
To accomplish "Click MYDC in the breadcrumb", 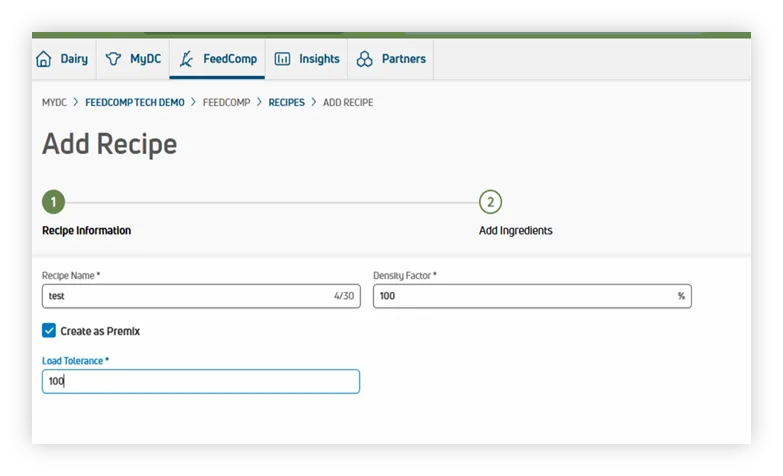I will point(54,102).
